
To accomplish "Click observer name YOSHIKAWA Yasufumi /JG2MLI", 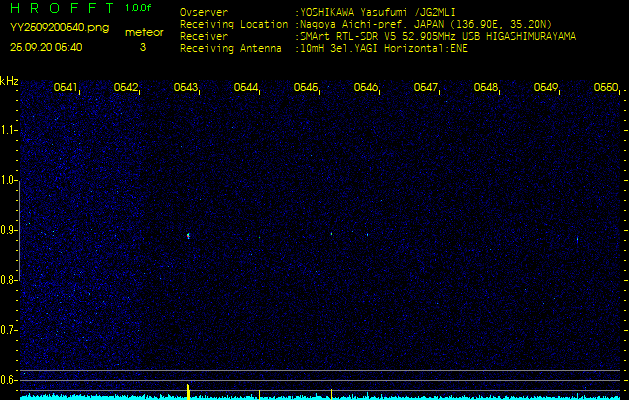I will coord(377,13).
